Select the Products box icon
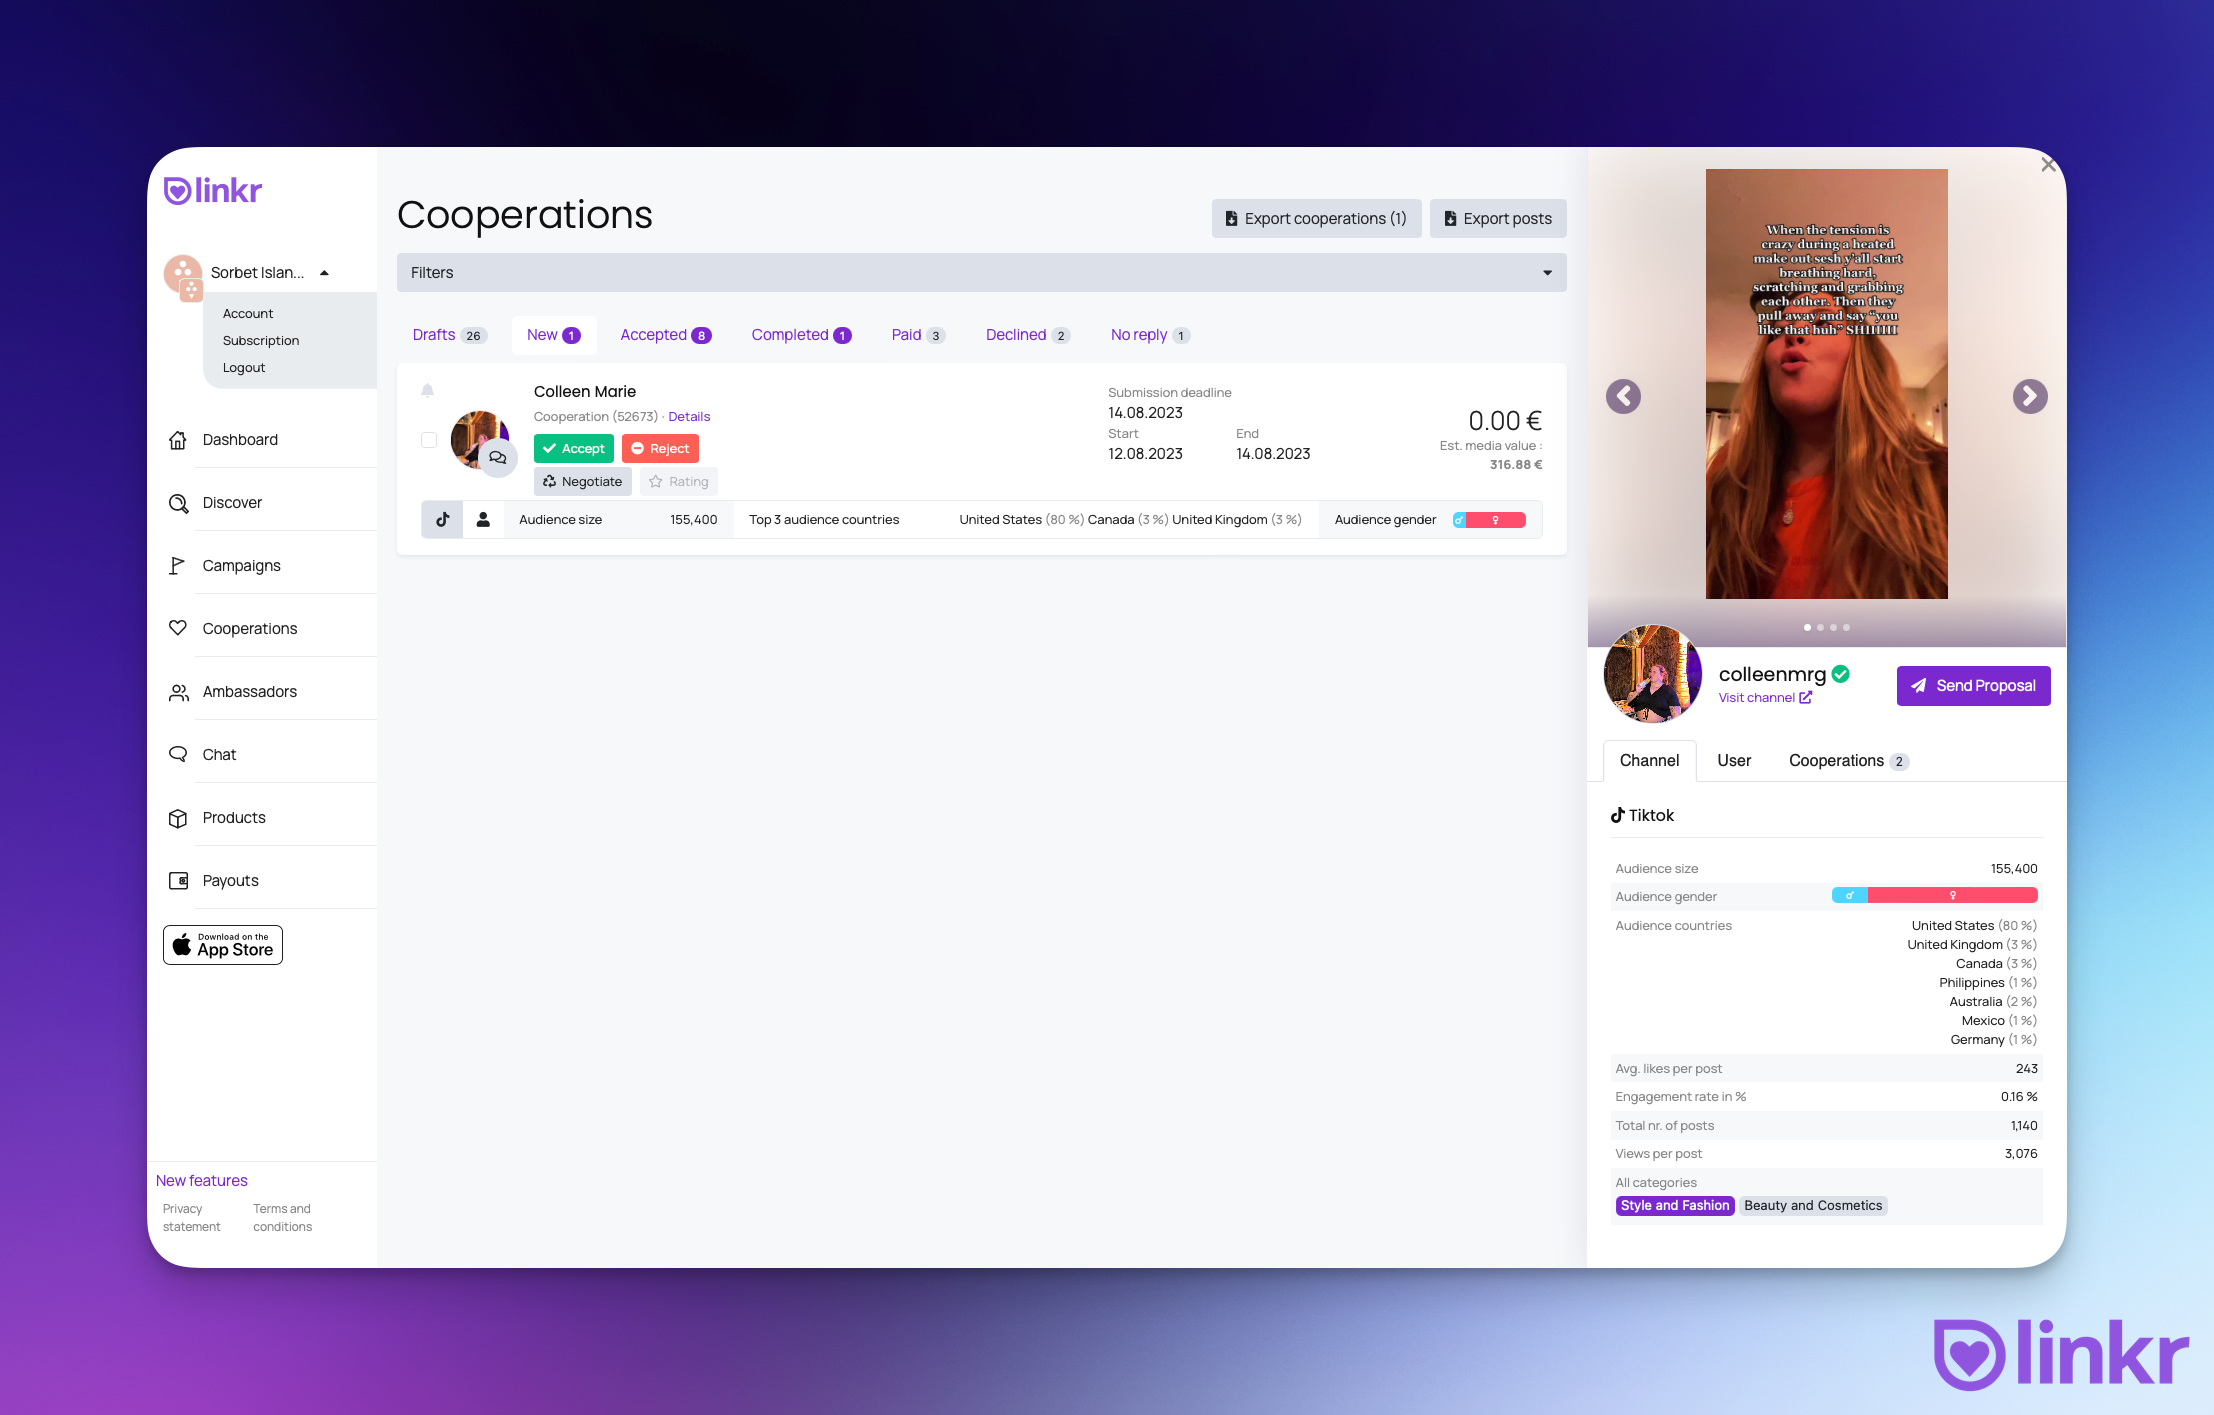Screen dimensions: 2214x1415 [x=178, y=817]
